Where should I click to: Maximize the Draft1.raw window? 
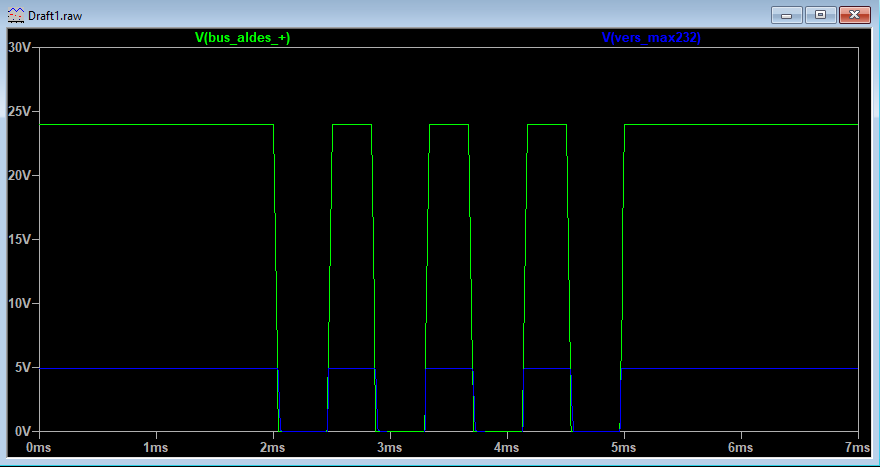(821, 15)
